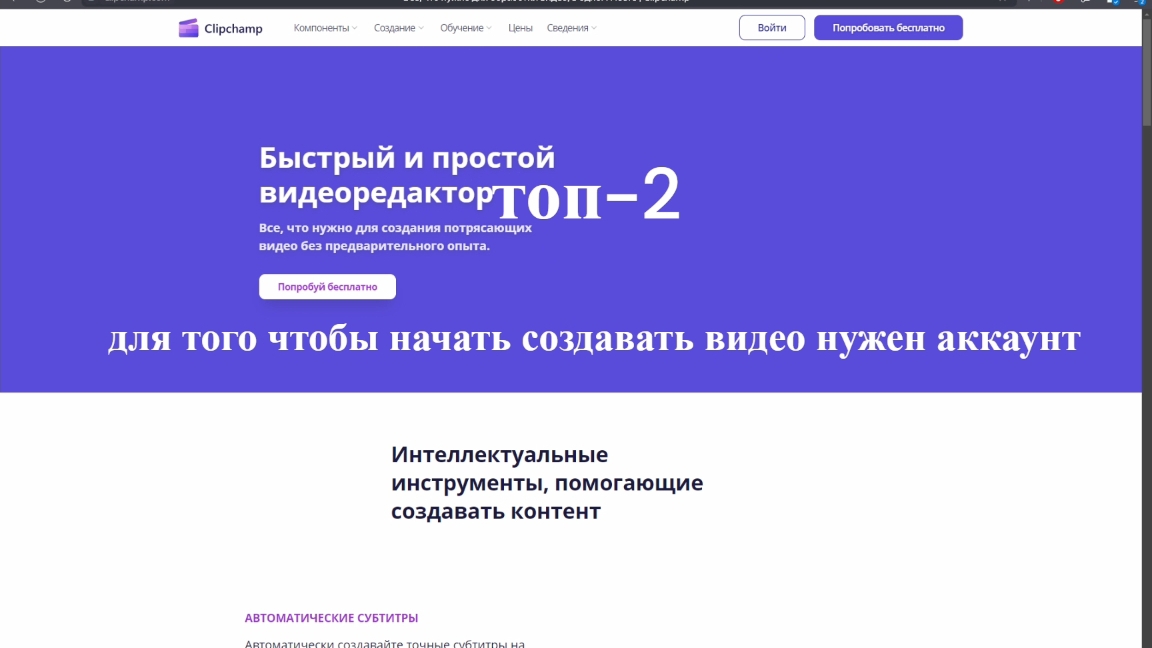This screenshot has height=648, width=1152.
Task: Click the white Попробуй бесплатно button
Action: pos(327,287)
